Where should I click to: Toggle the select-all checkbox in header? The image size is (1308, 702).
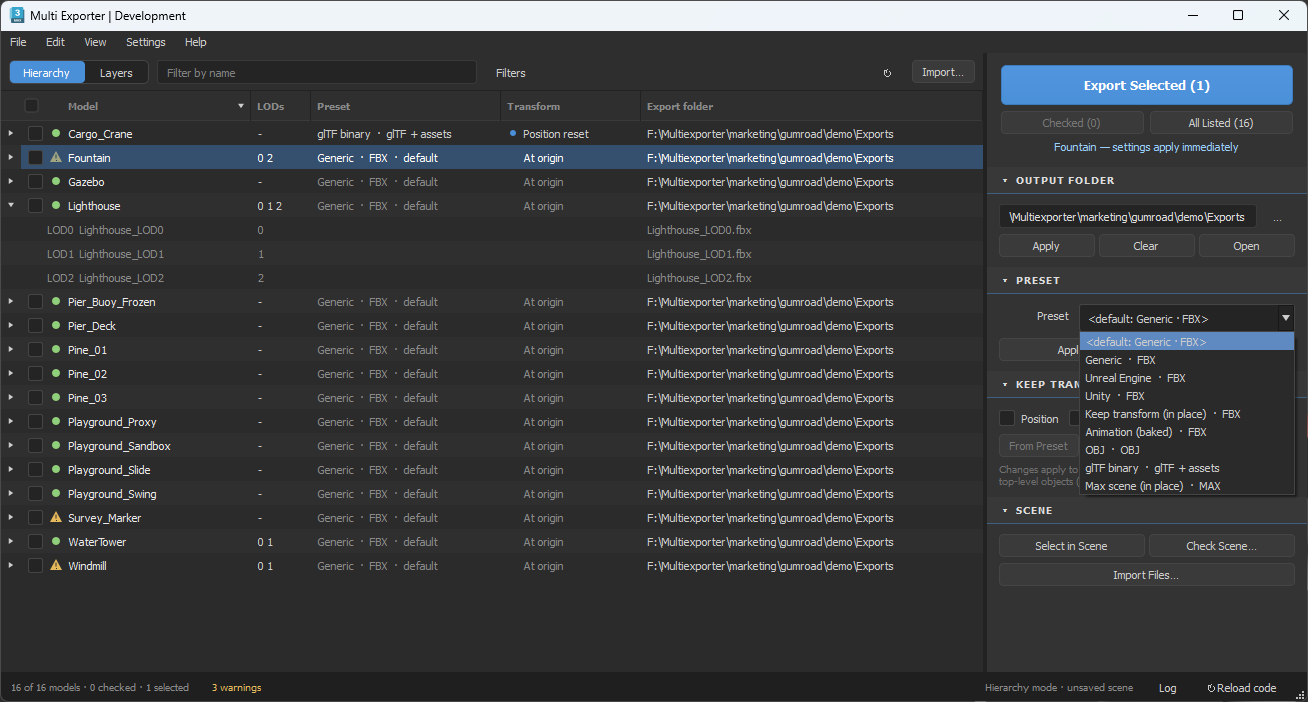(32, 106)
